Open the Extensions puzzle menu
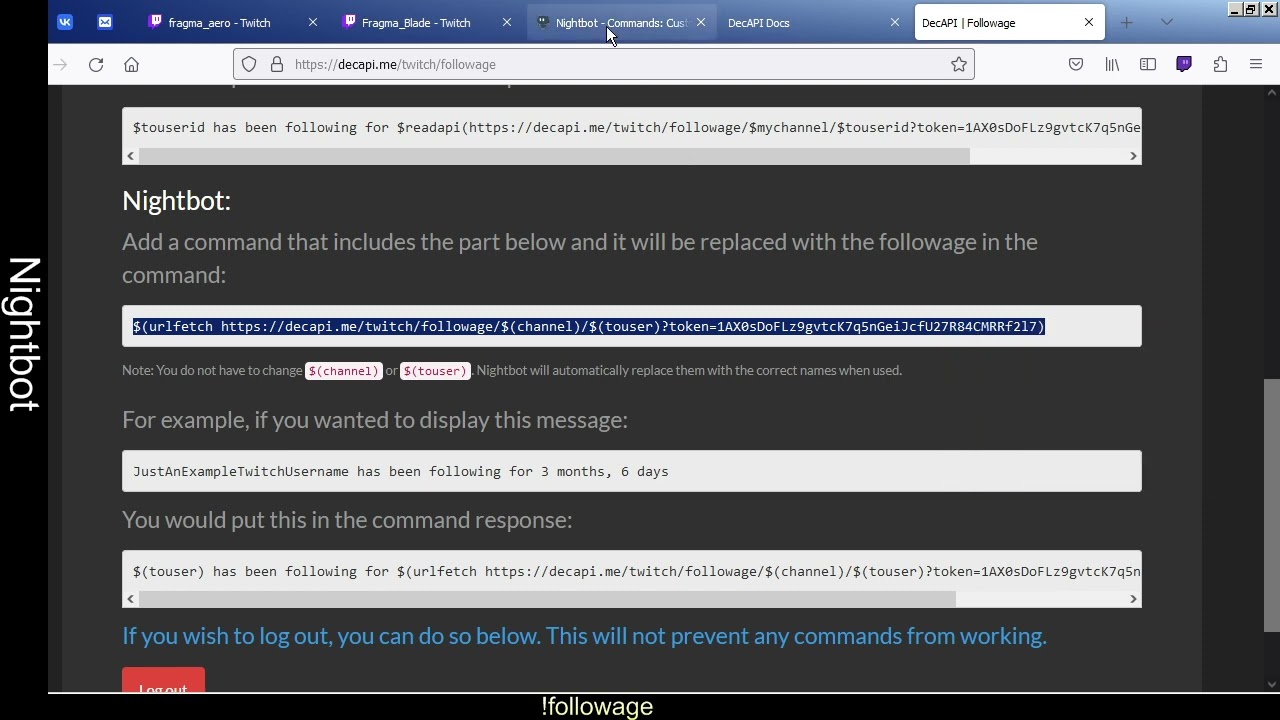The width and height of the screenshot is (1280, 720). pos(1220,64)
